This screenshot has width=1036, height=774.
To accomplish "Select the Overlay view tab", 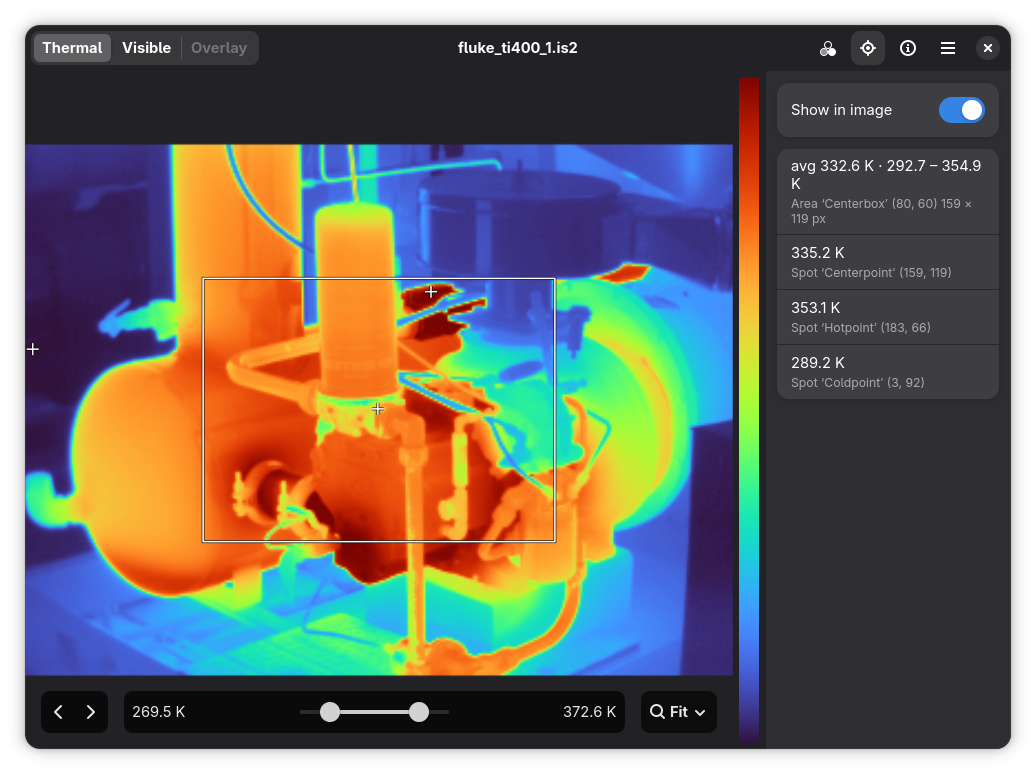I will point(219,48).
